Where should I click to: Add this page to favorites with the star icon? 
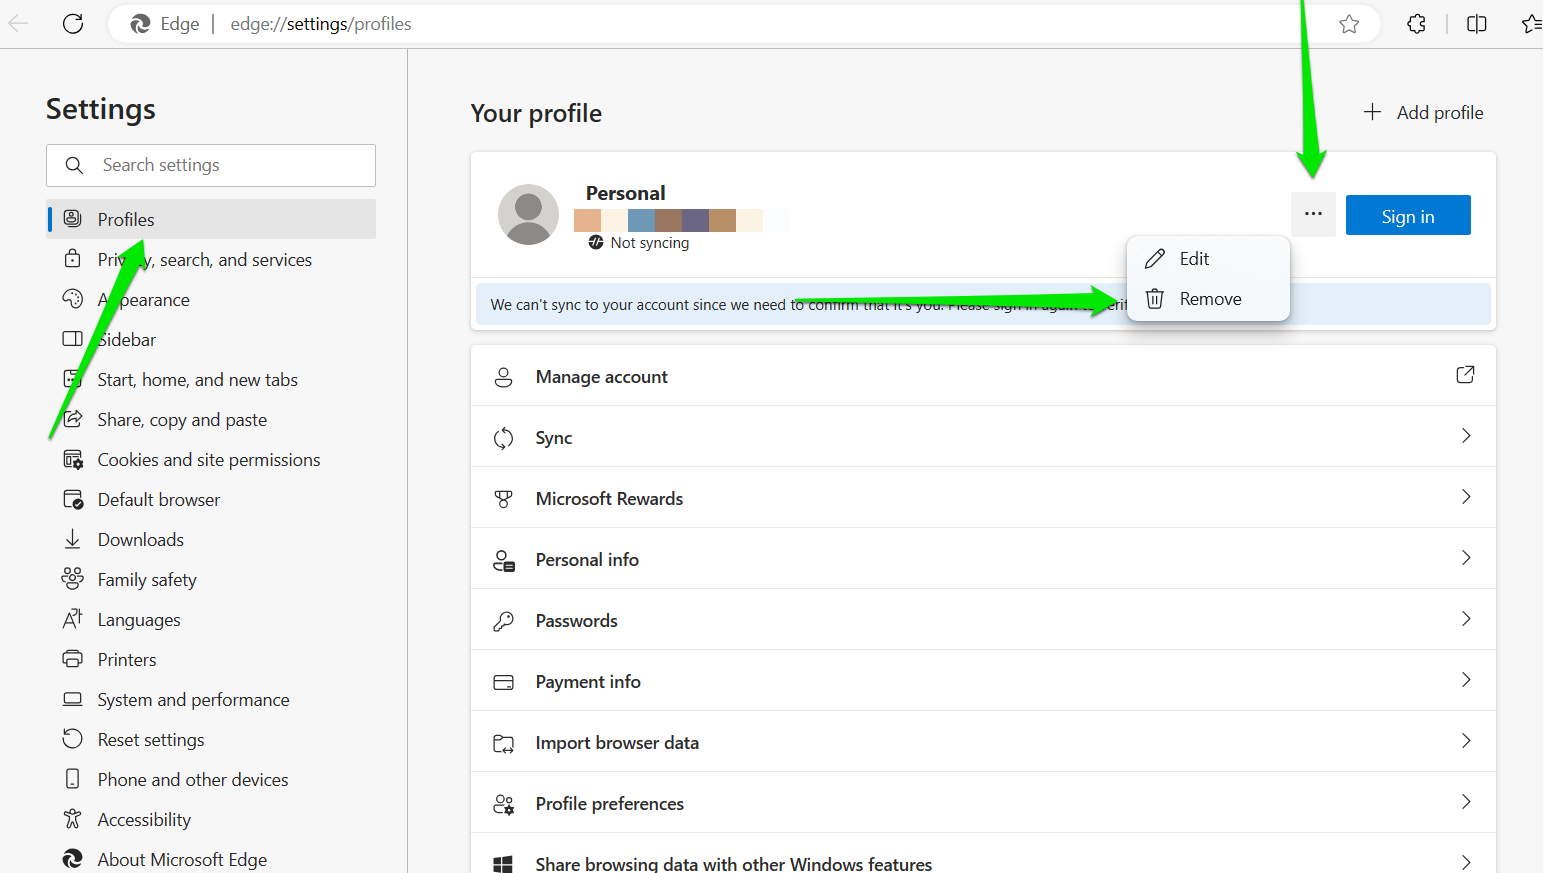(x=1349, y=24)
